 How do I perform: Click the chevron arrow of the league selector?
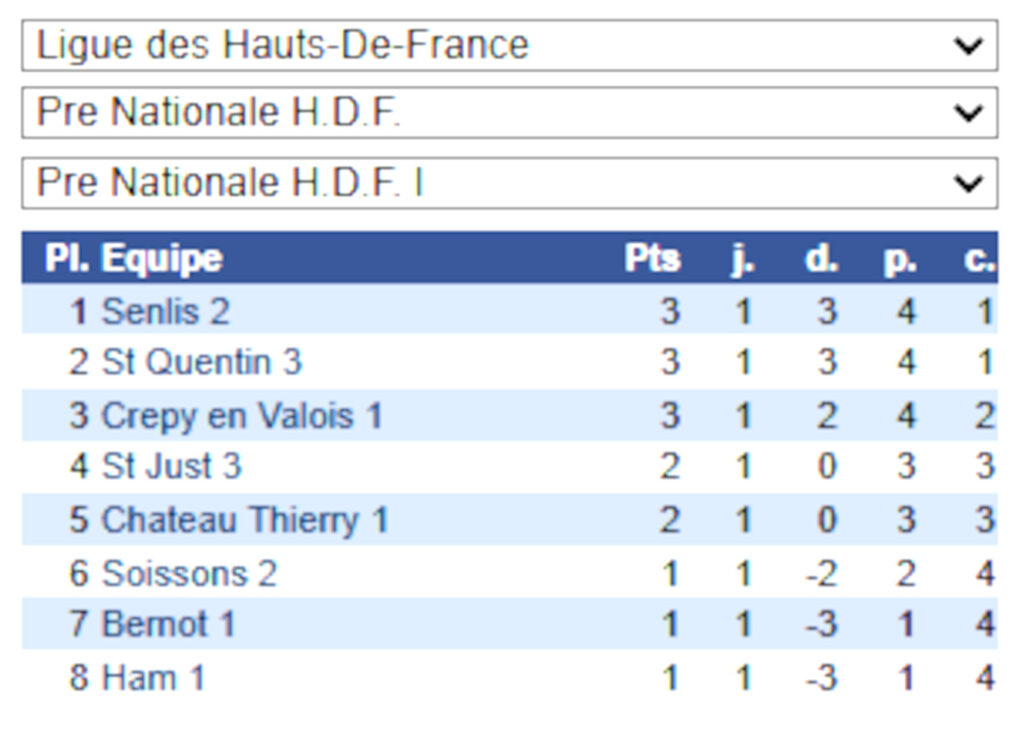(x=968, y=46)
